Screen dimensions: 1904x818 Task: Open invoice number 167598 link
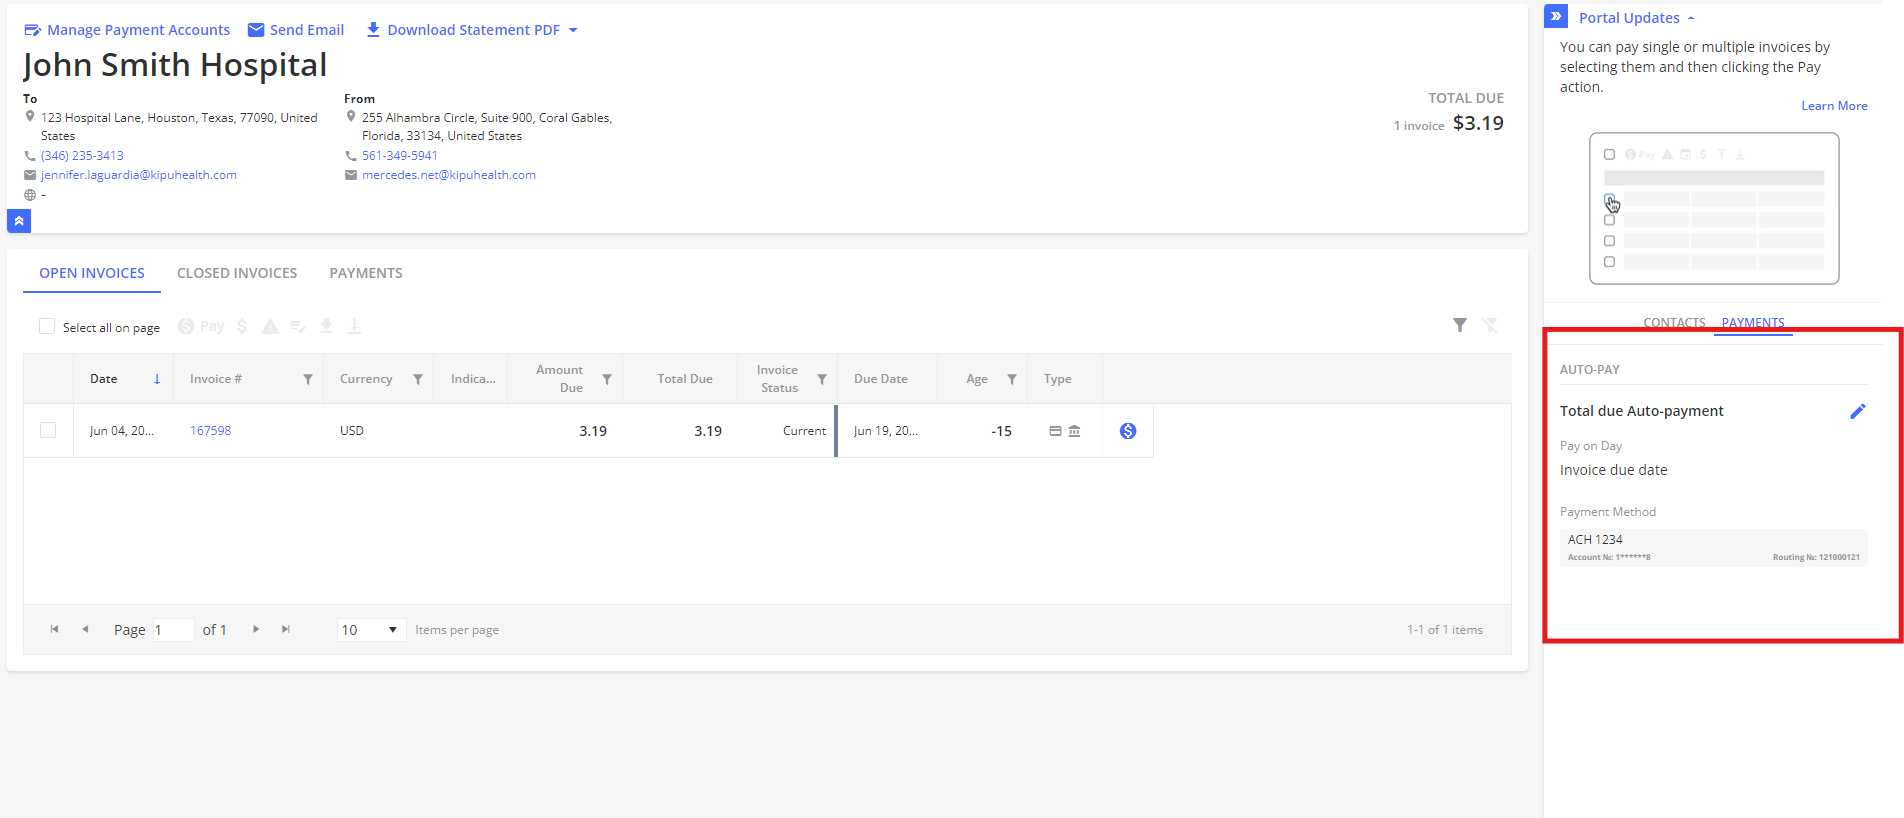(x=210, y=431)
